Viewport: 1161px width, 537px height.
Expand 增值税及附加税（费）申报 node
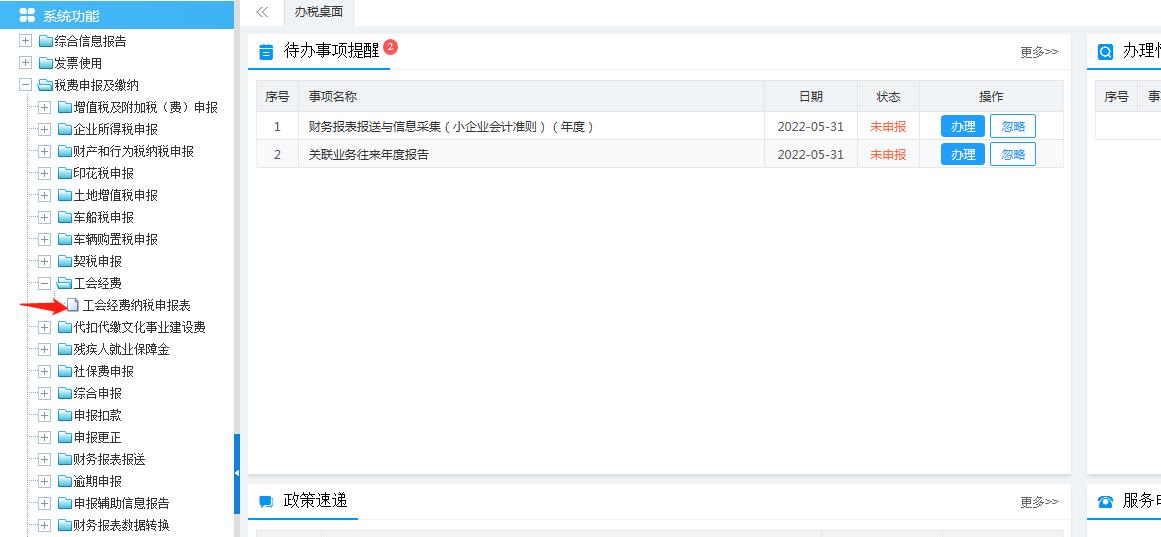[44, 107]
